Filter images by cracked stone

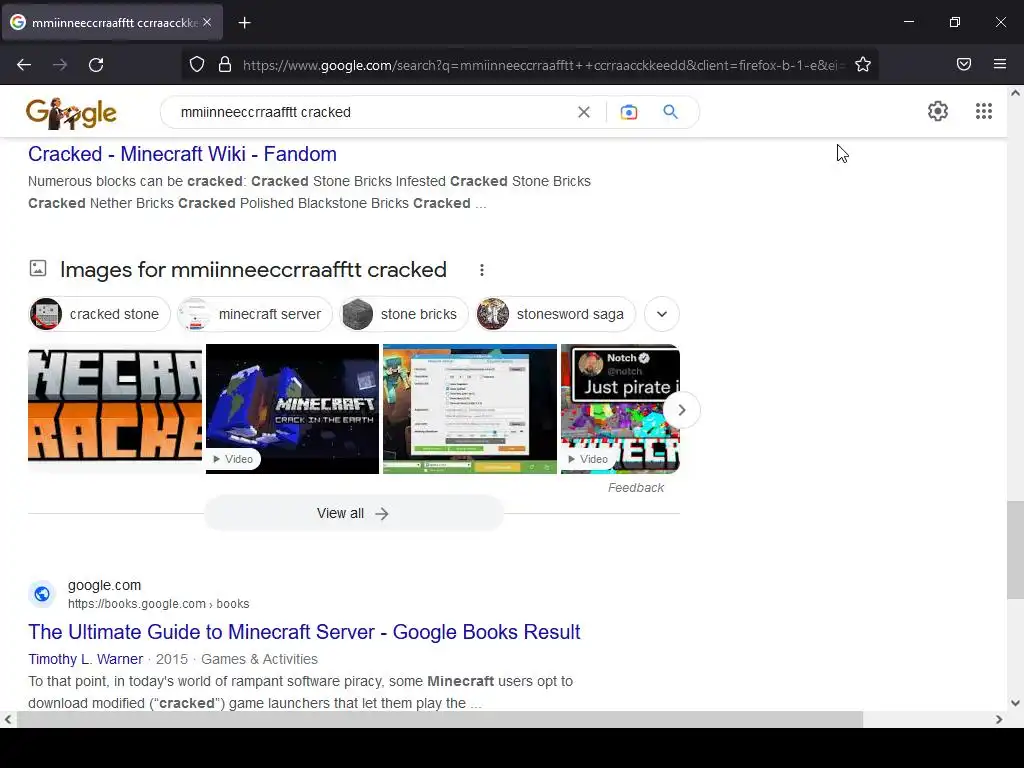coord(100,314)
